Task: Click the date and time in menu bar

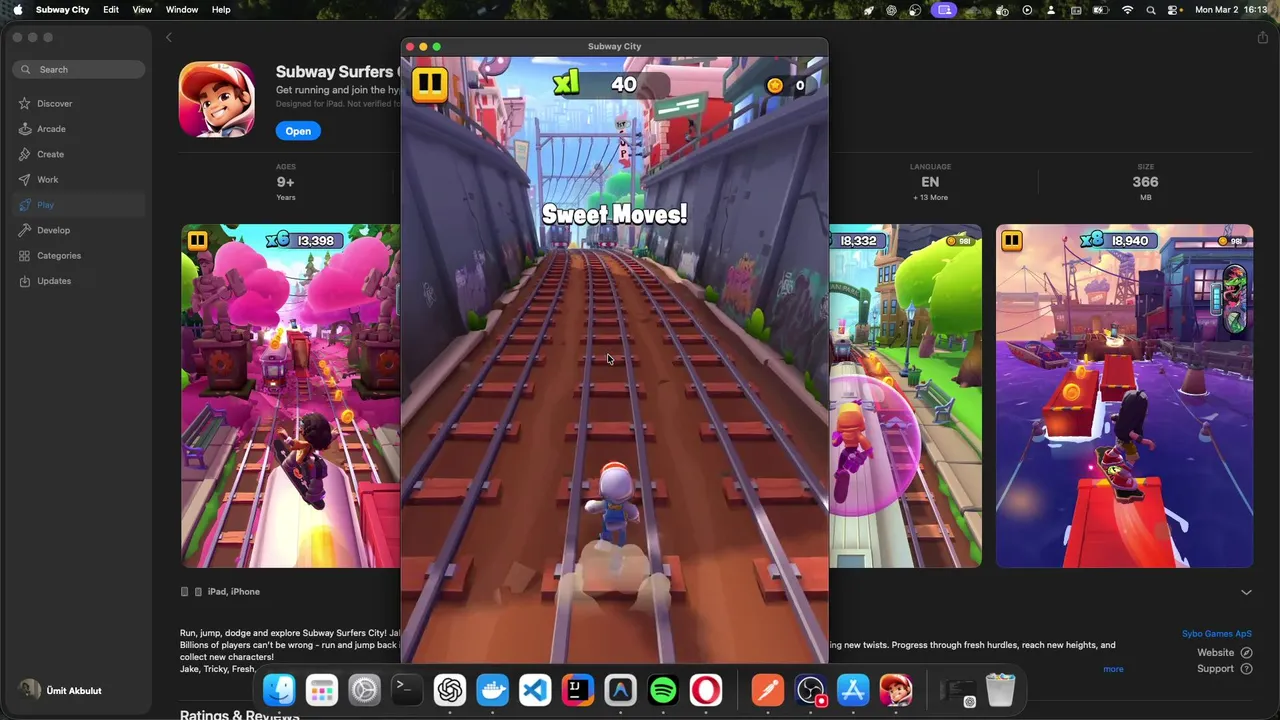Action: (x=1232, y=10)
